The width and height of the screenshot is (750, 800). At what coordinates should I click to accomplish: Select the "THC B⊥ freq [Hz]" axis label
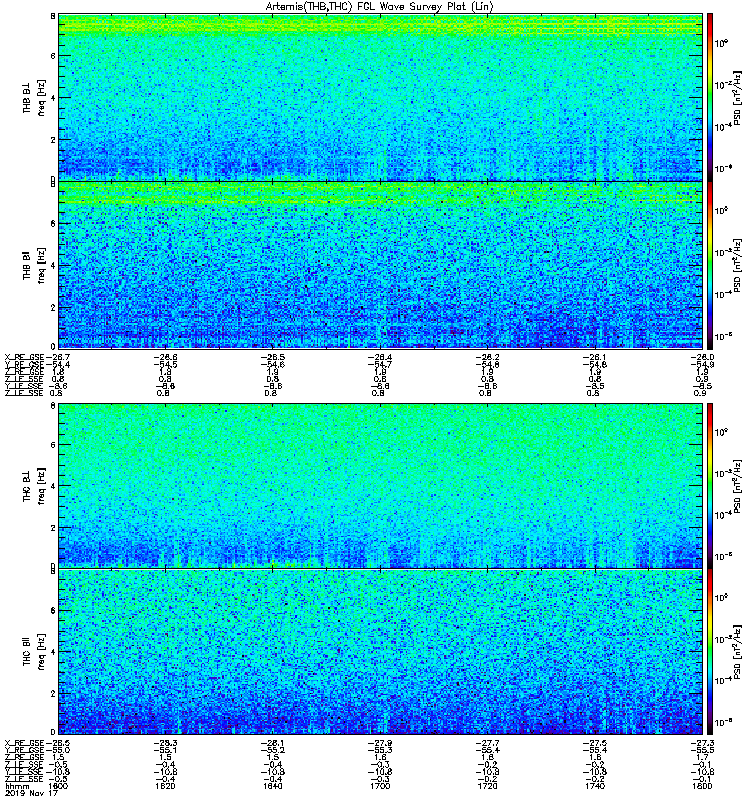34,486
